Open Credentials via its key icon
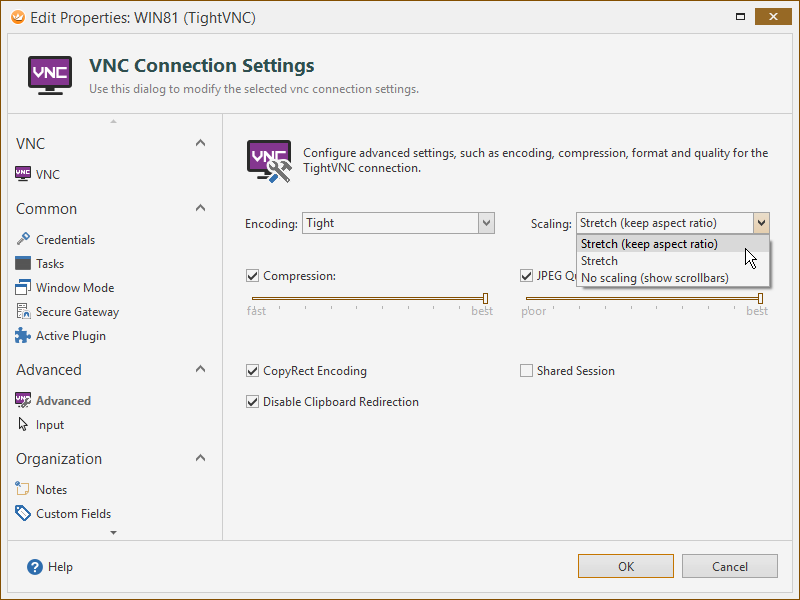The image size is (800, 600). [24, 239]
